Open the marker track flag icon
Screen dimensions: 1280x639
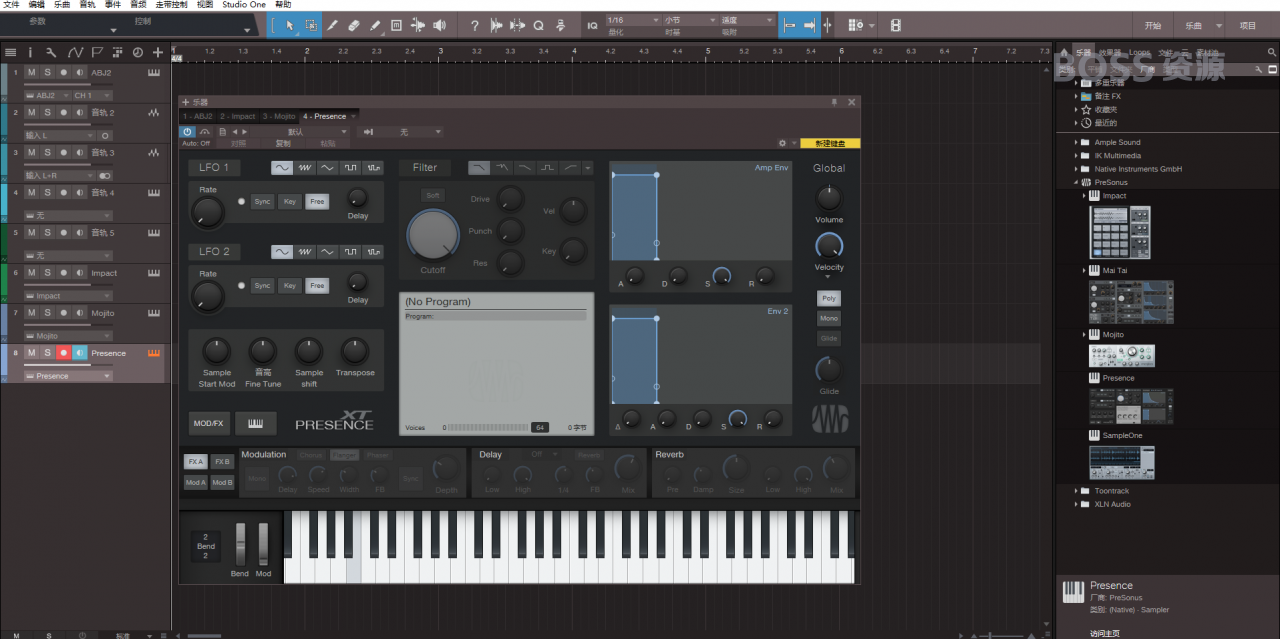click(x=97, y=52)
